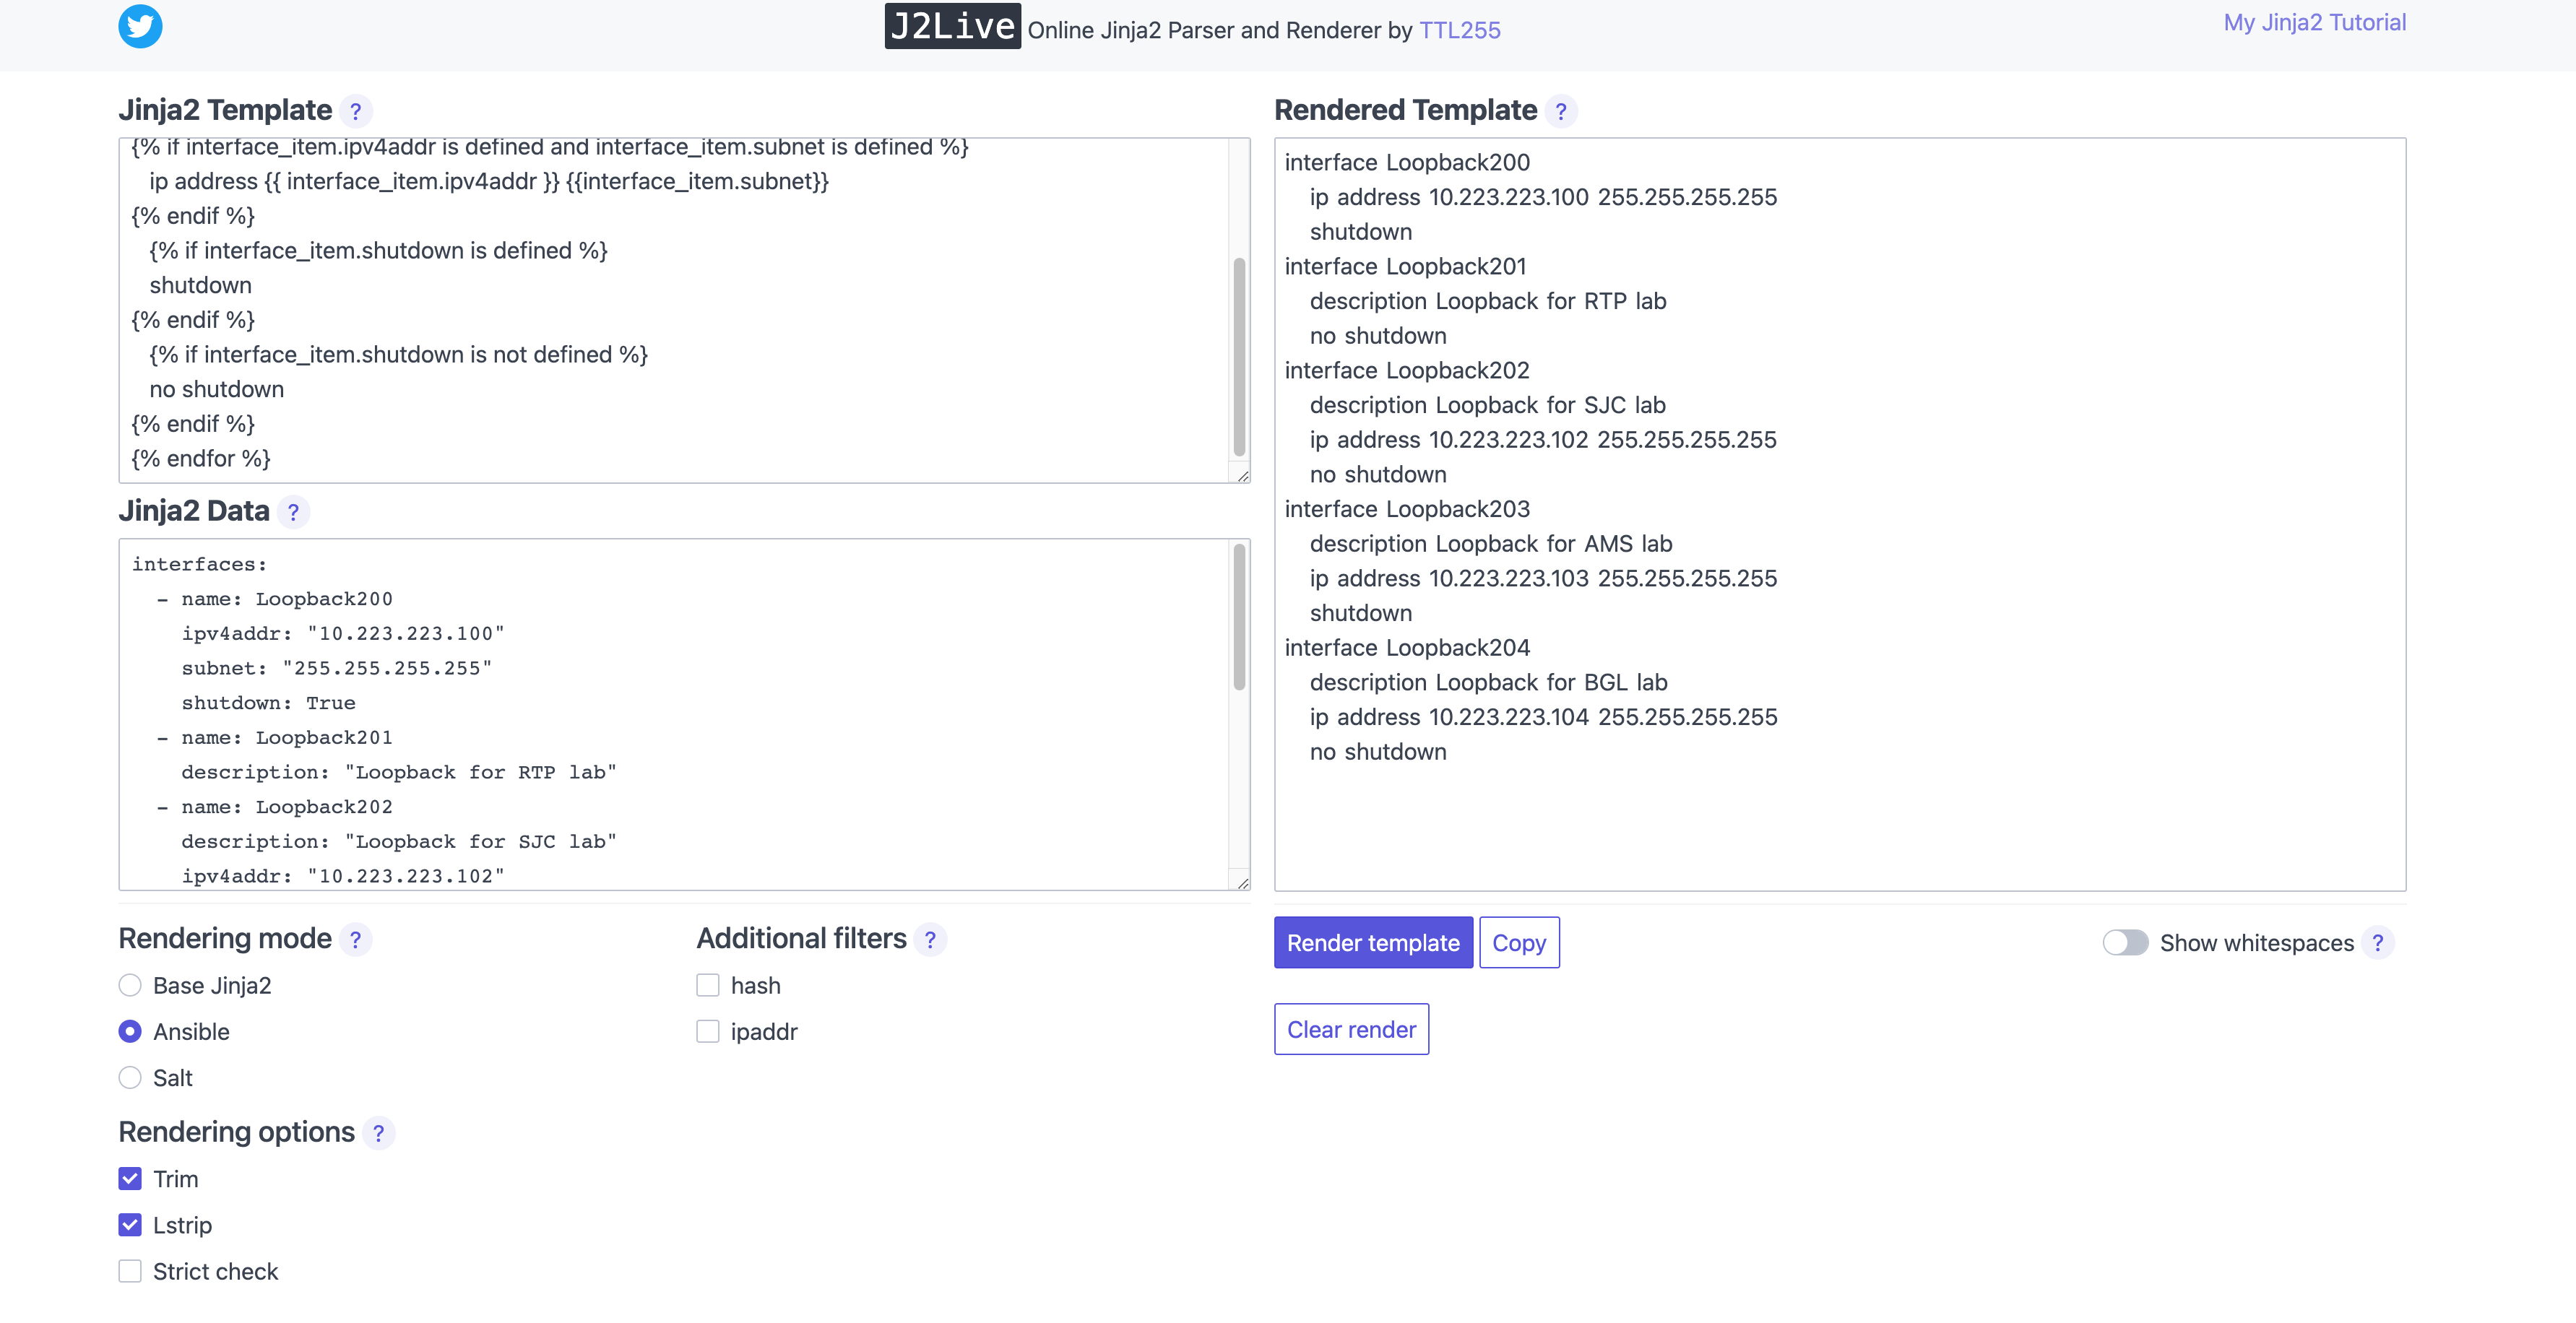
Task: Open help for Rendering options
Action: pyautogui.click(x=378, y=1133)
